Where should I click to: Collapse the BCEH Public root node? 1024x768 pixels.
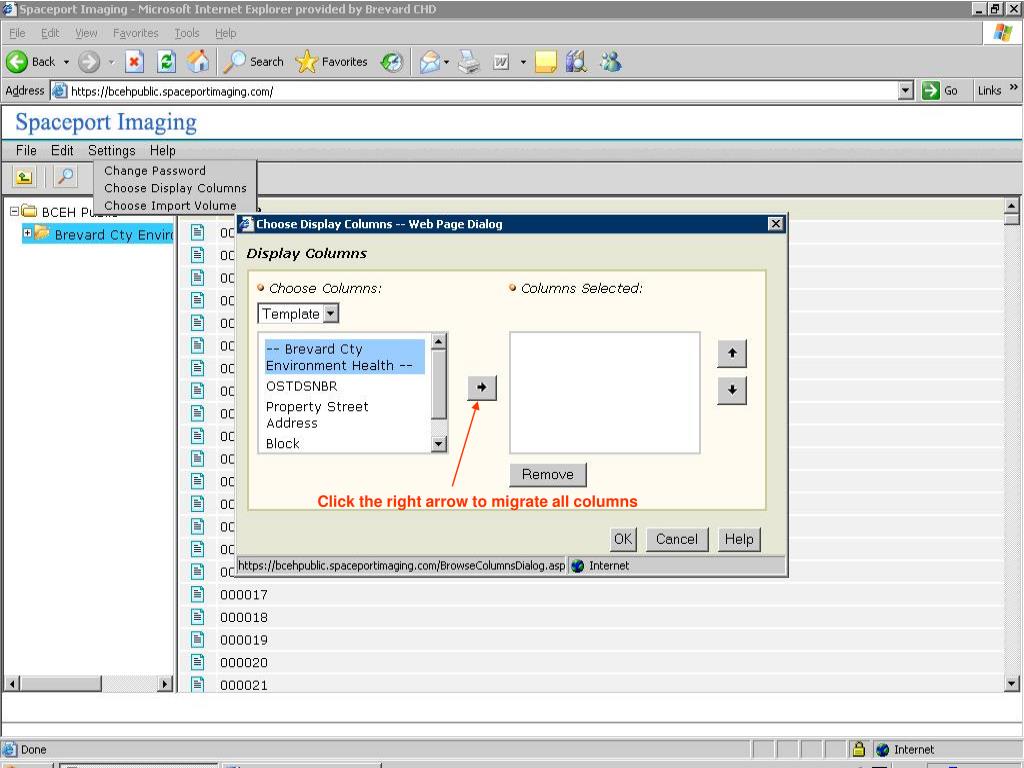14,211
